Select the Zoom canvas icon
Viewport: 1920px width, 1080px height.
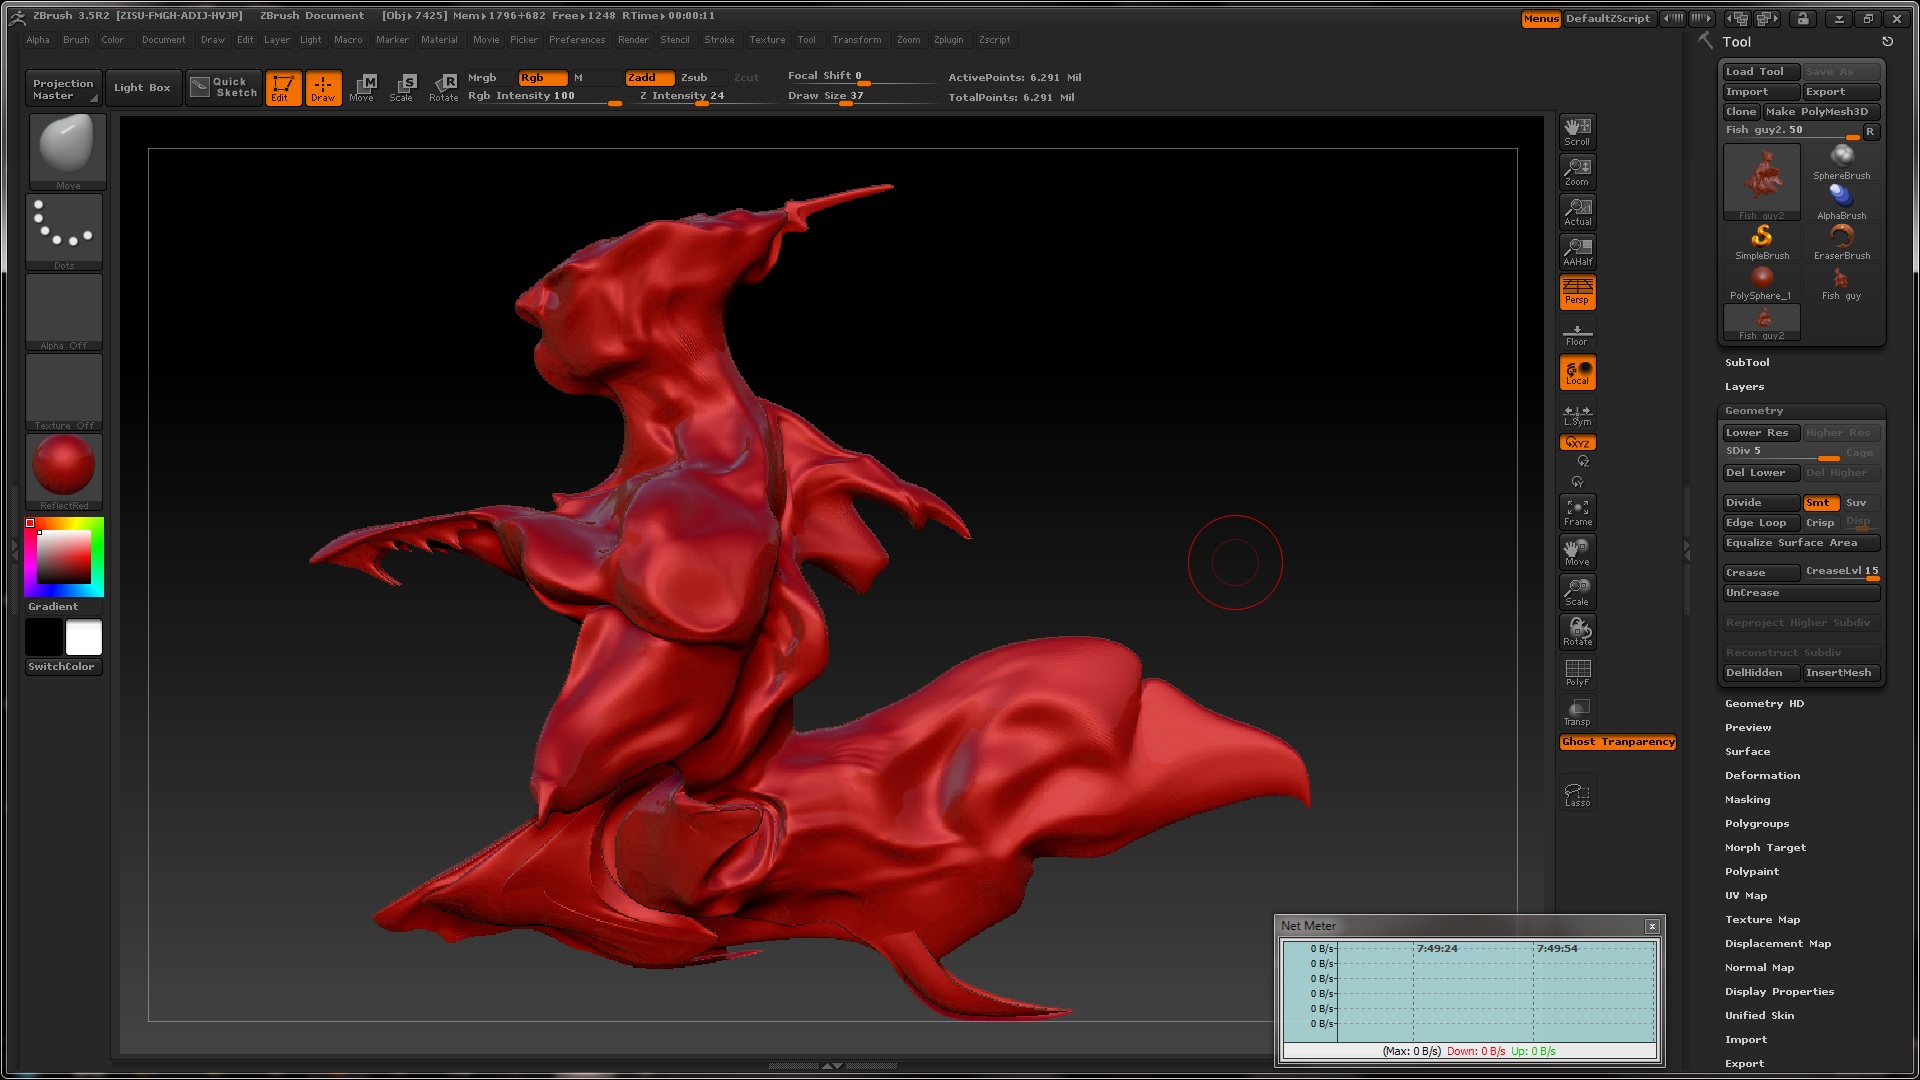[1577, 171]
